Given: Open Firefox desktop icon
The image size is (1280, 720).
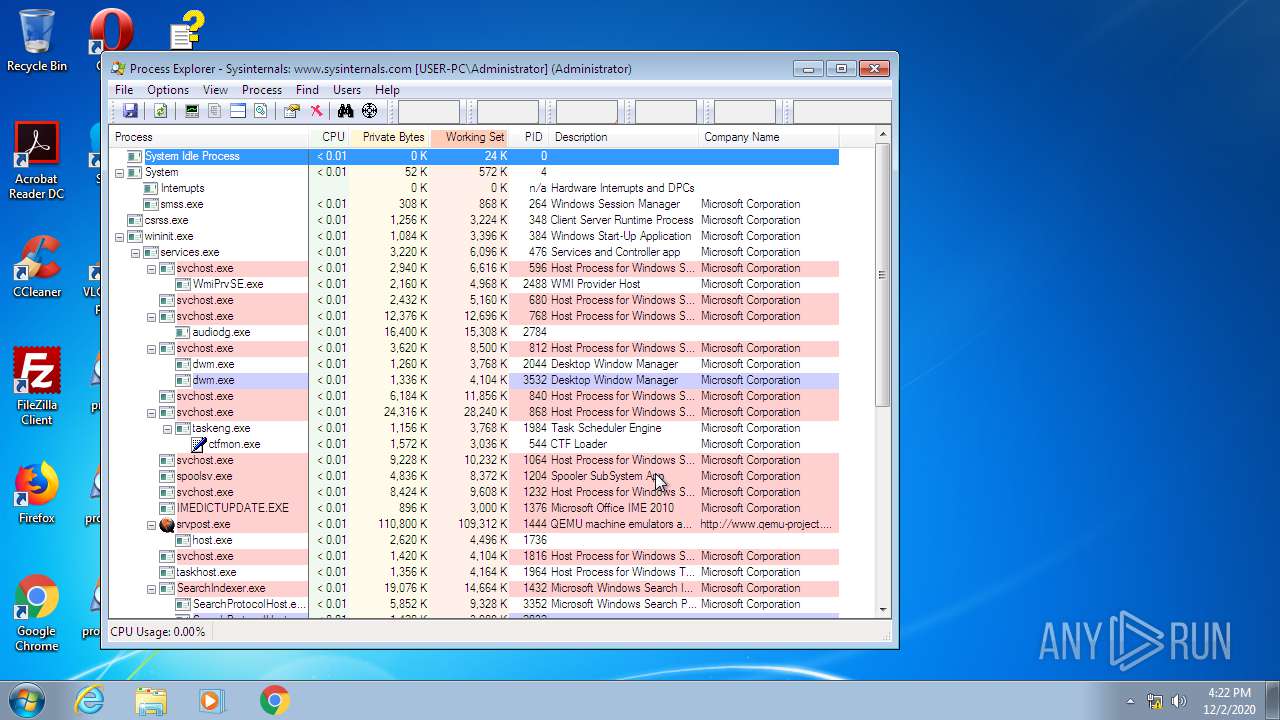Looking at the screenshot, I should [x=37, y=493].
